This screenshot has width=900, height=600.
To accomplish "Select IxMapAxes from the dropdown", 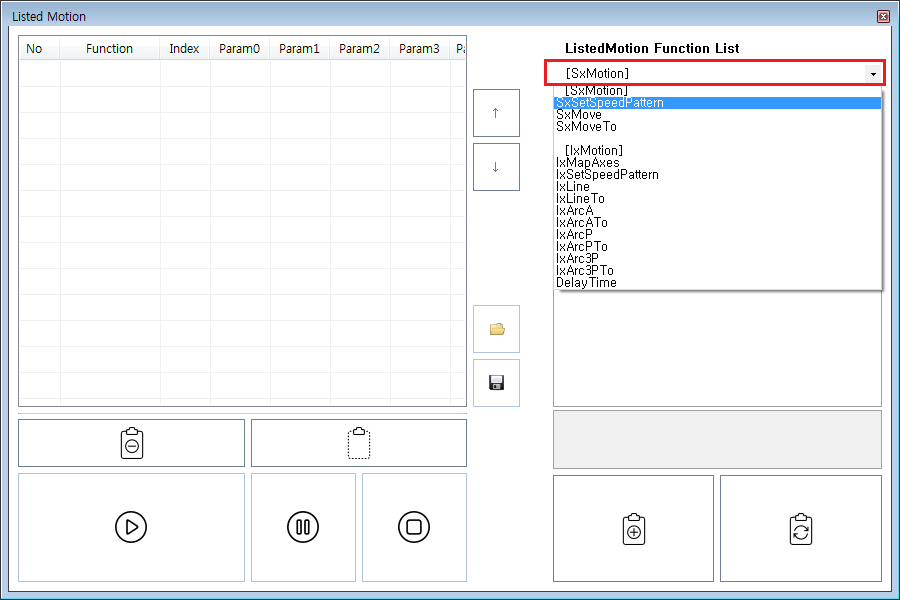I will pos(588,163).
